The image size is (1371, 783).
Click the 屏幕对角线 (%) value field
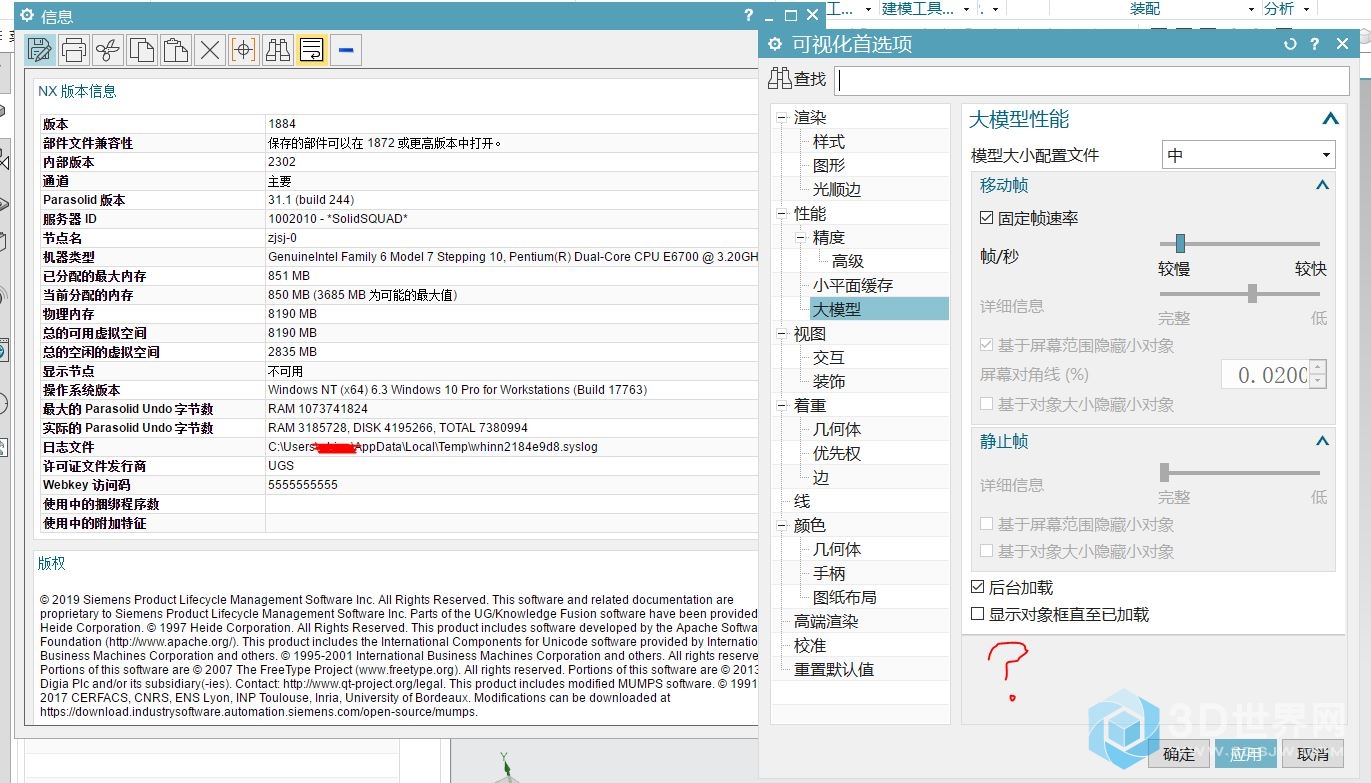(1265, 375)
